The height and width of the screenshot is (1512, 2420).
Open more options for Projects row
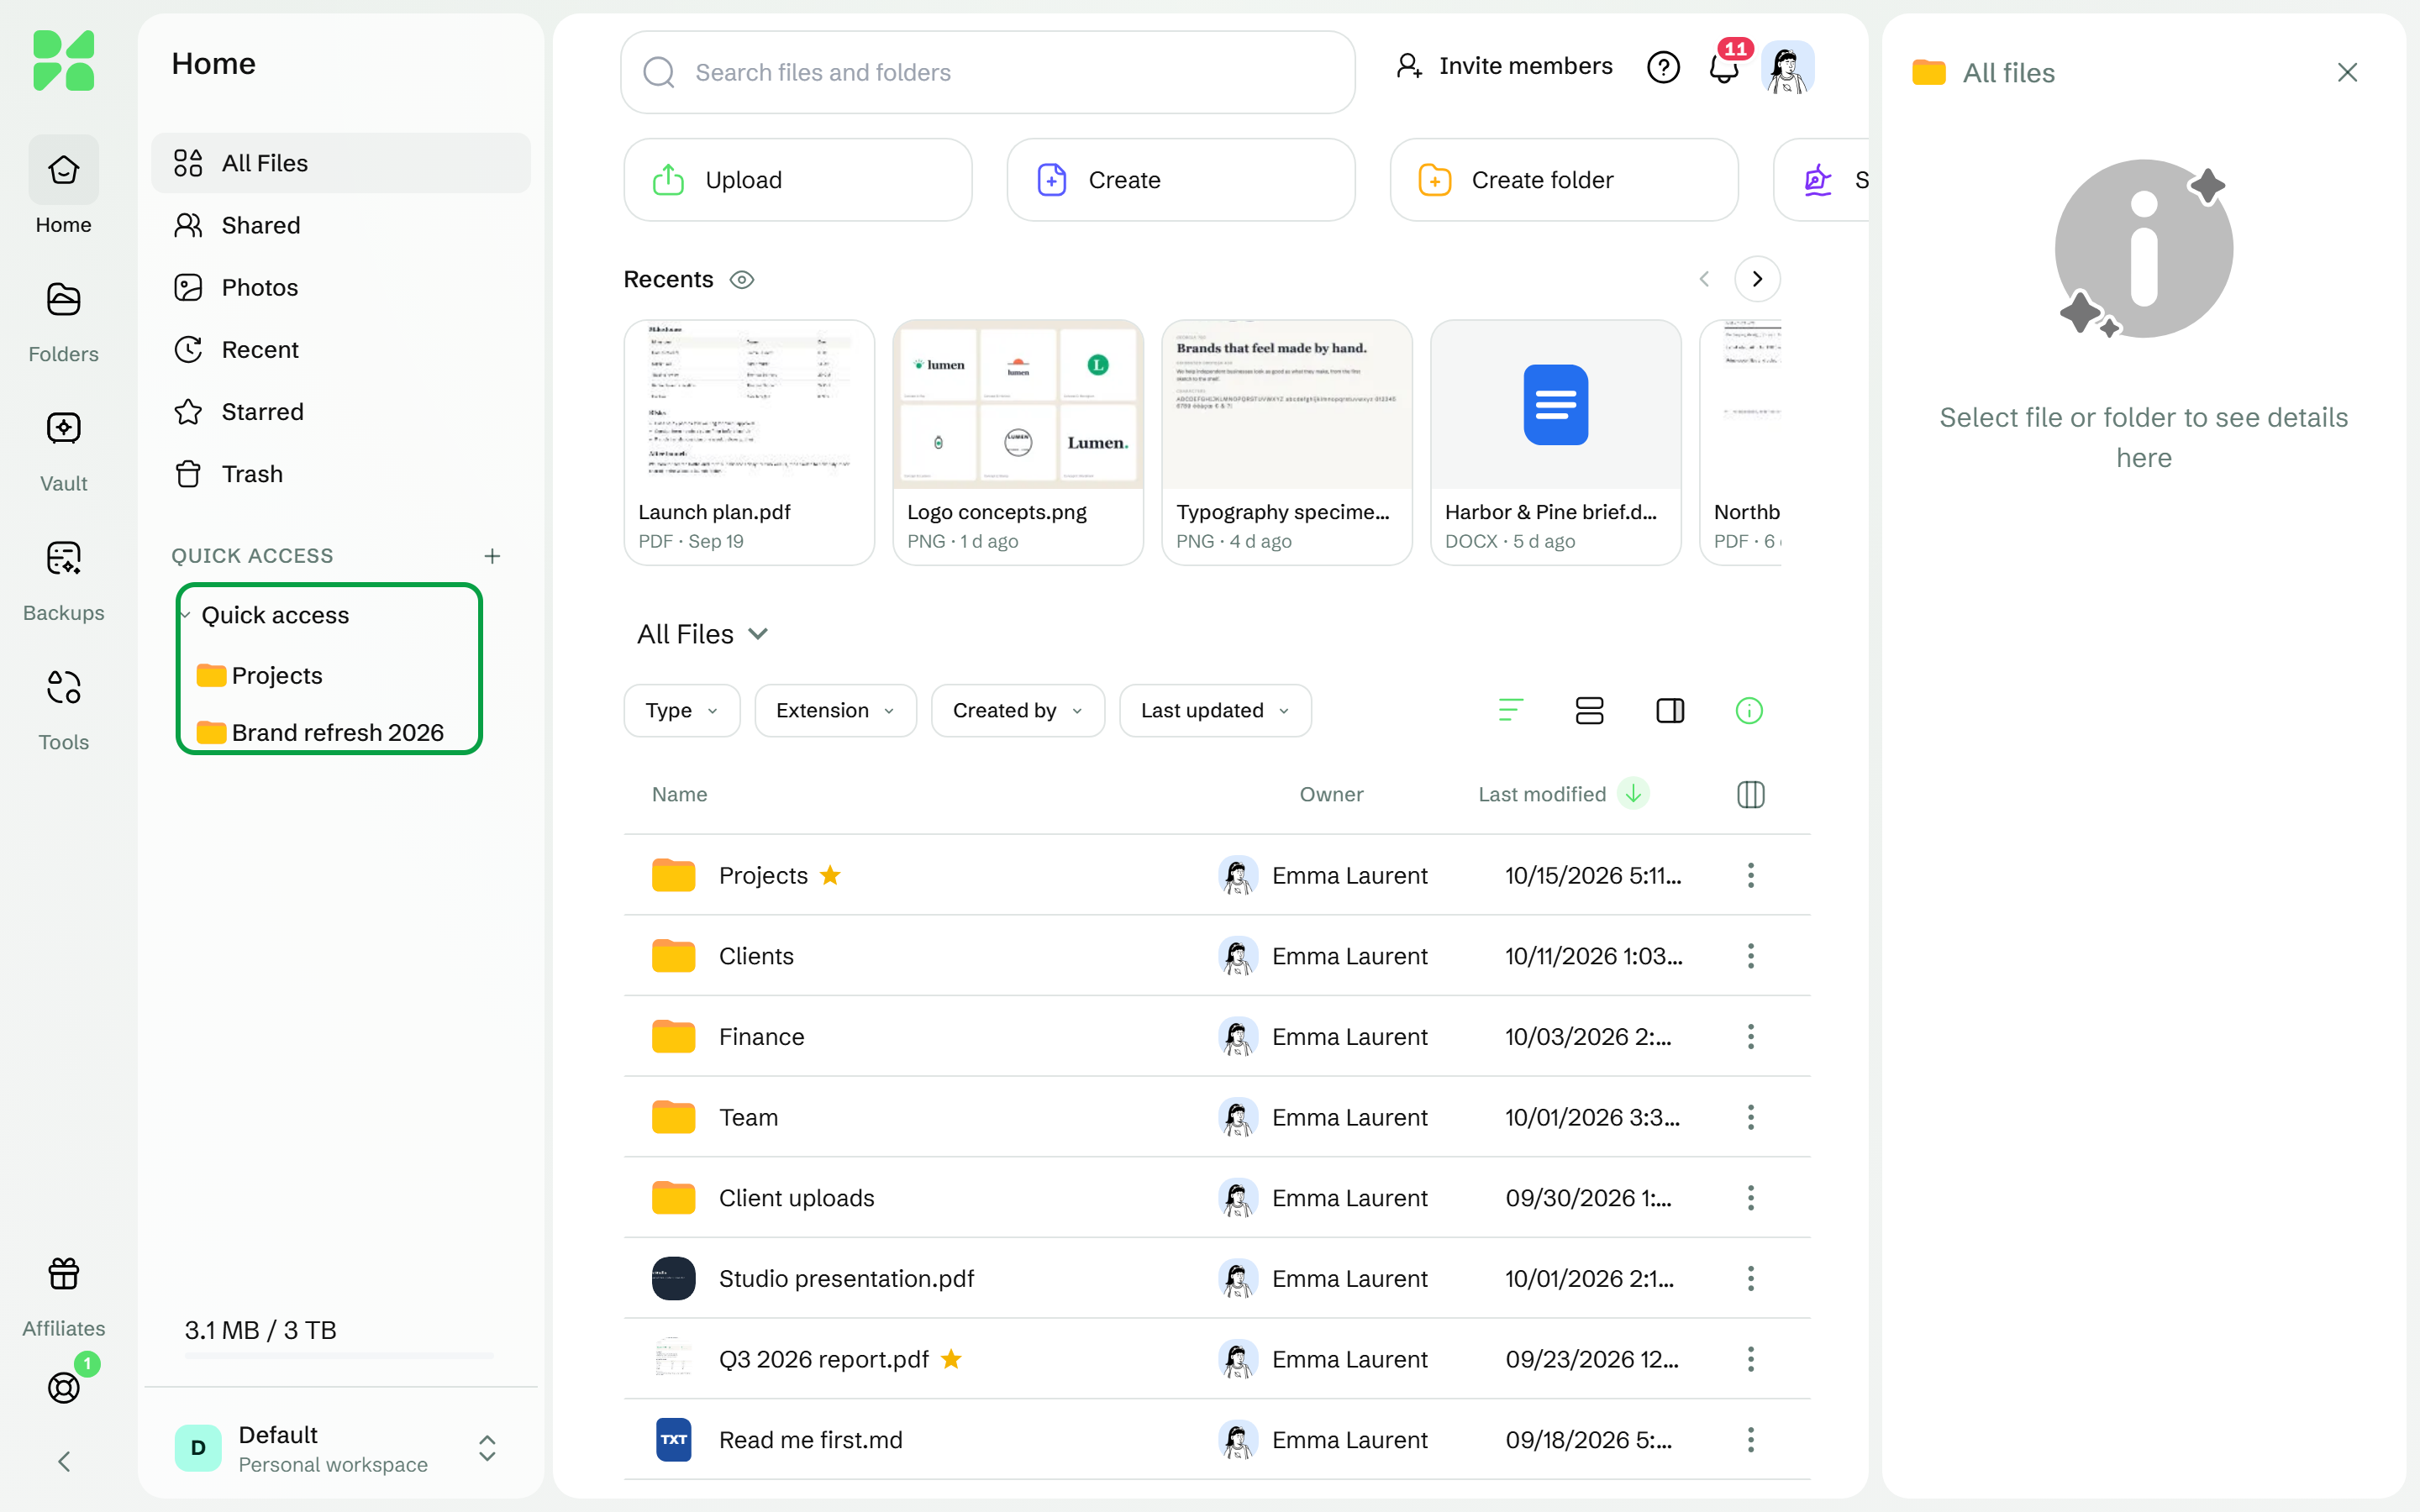[1751, 875]
